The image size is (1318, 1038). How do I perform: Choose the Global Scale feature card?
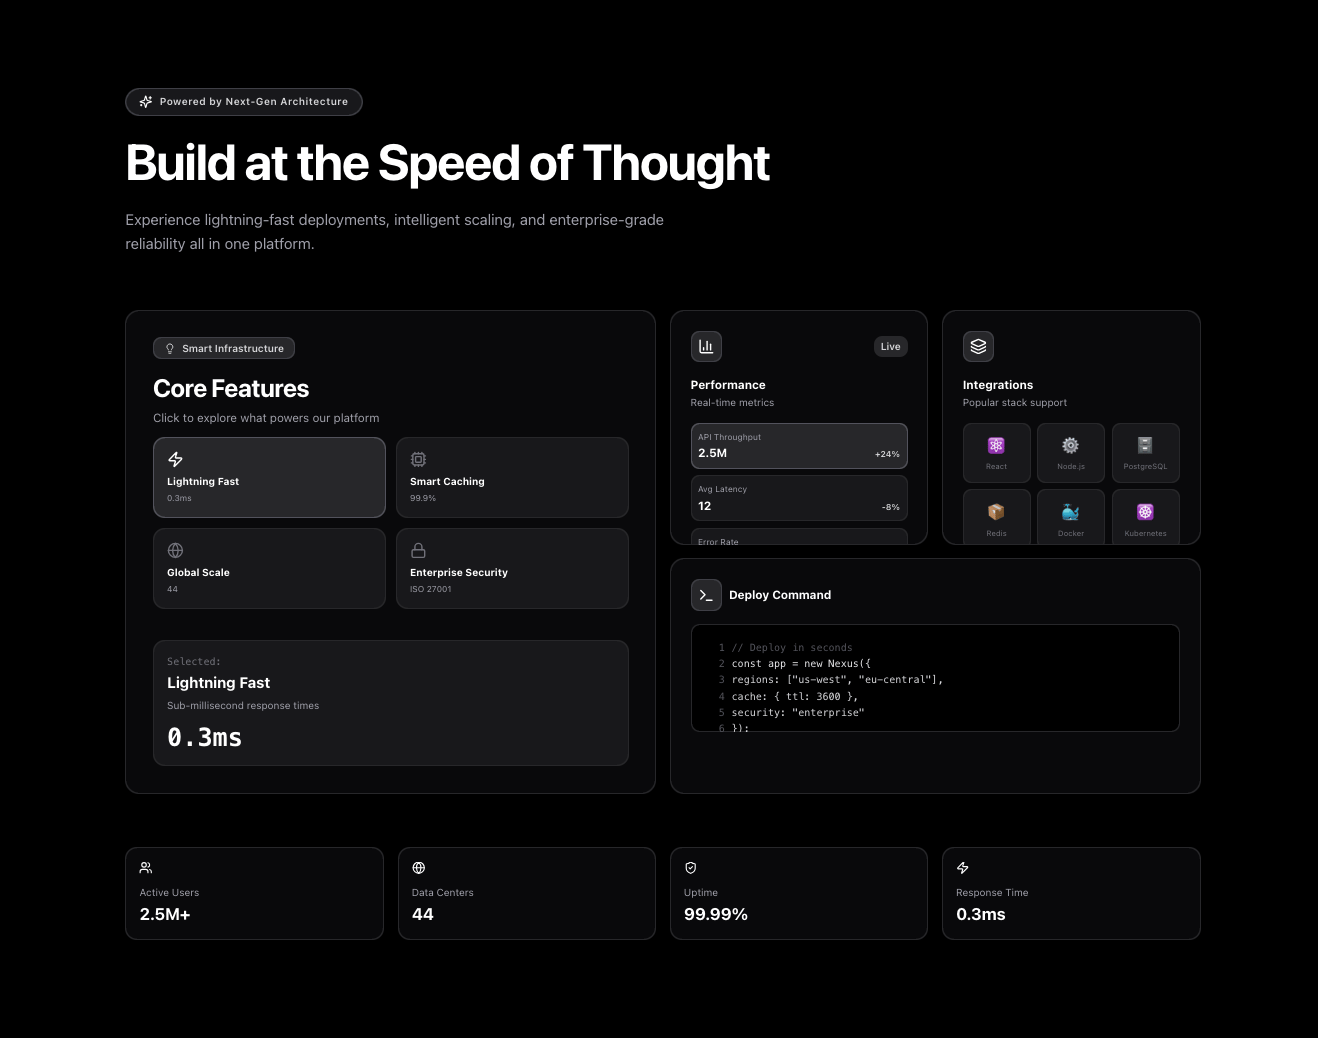[x=269, y=568]
